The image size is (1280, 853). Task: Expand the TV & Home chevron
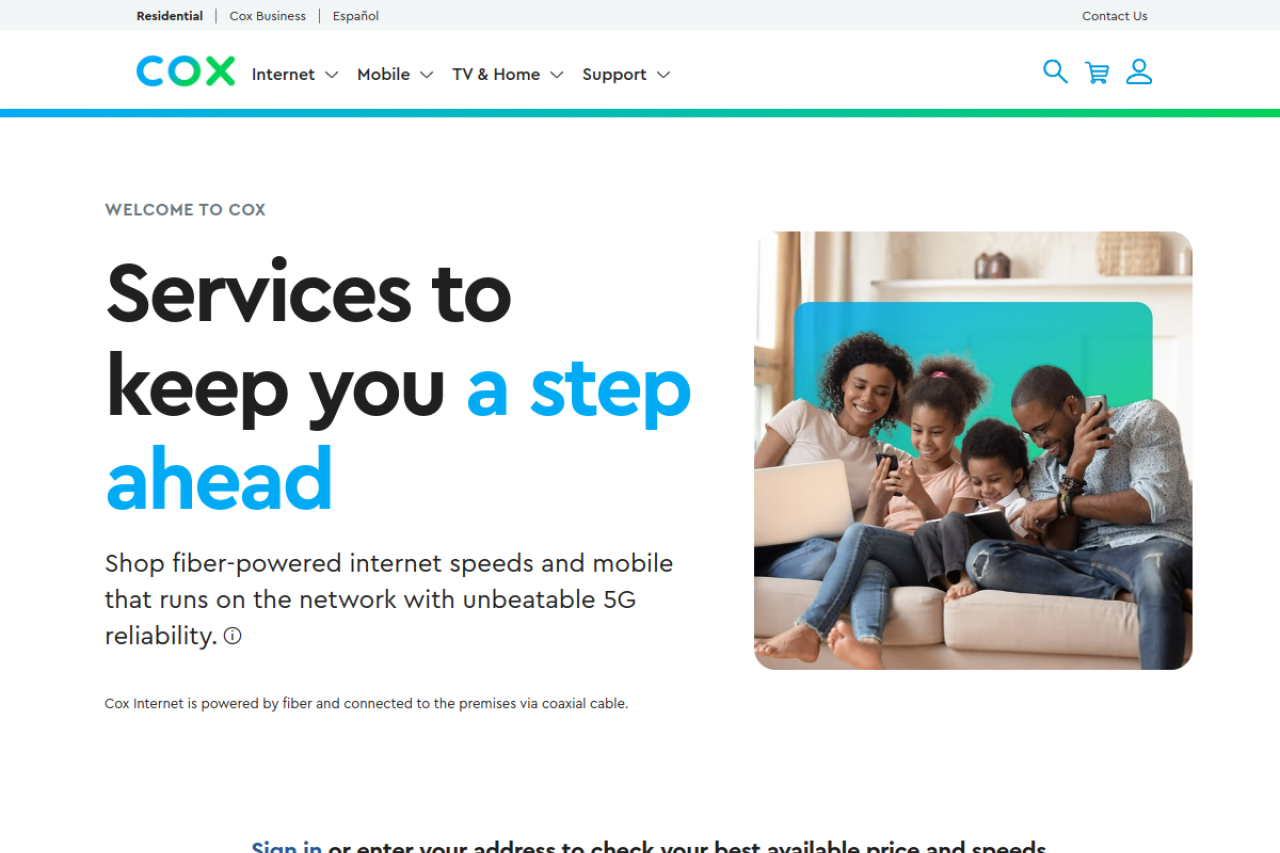pyautogui.click(x=557, y=75)
